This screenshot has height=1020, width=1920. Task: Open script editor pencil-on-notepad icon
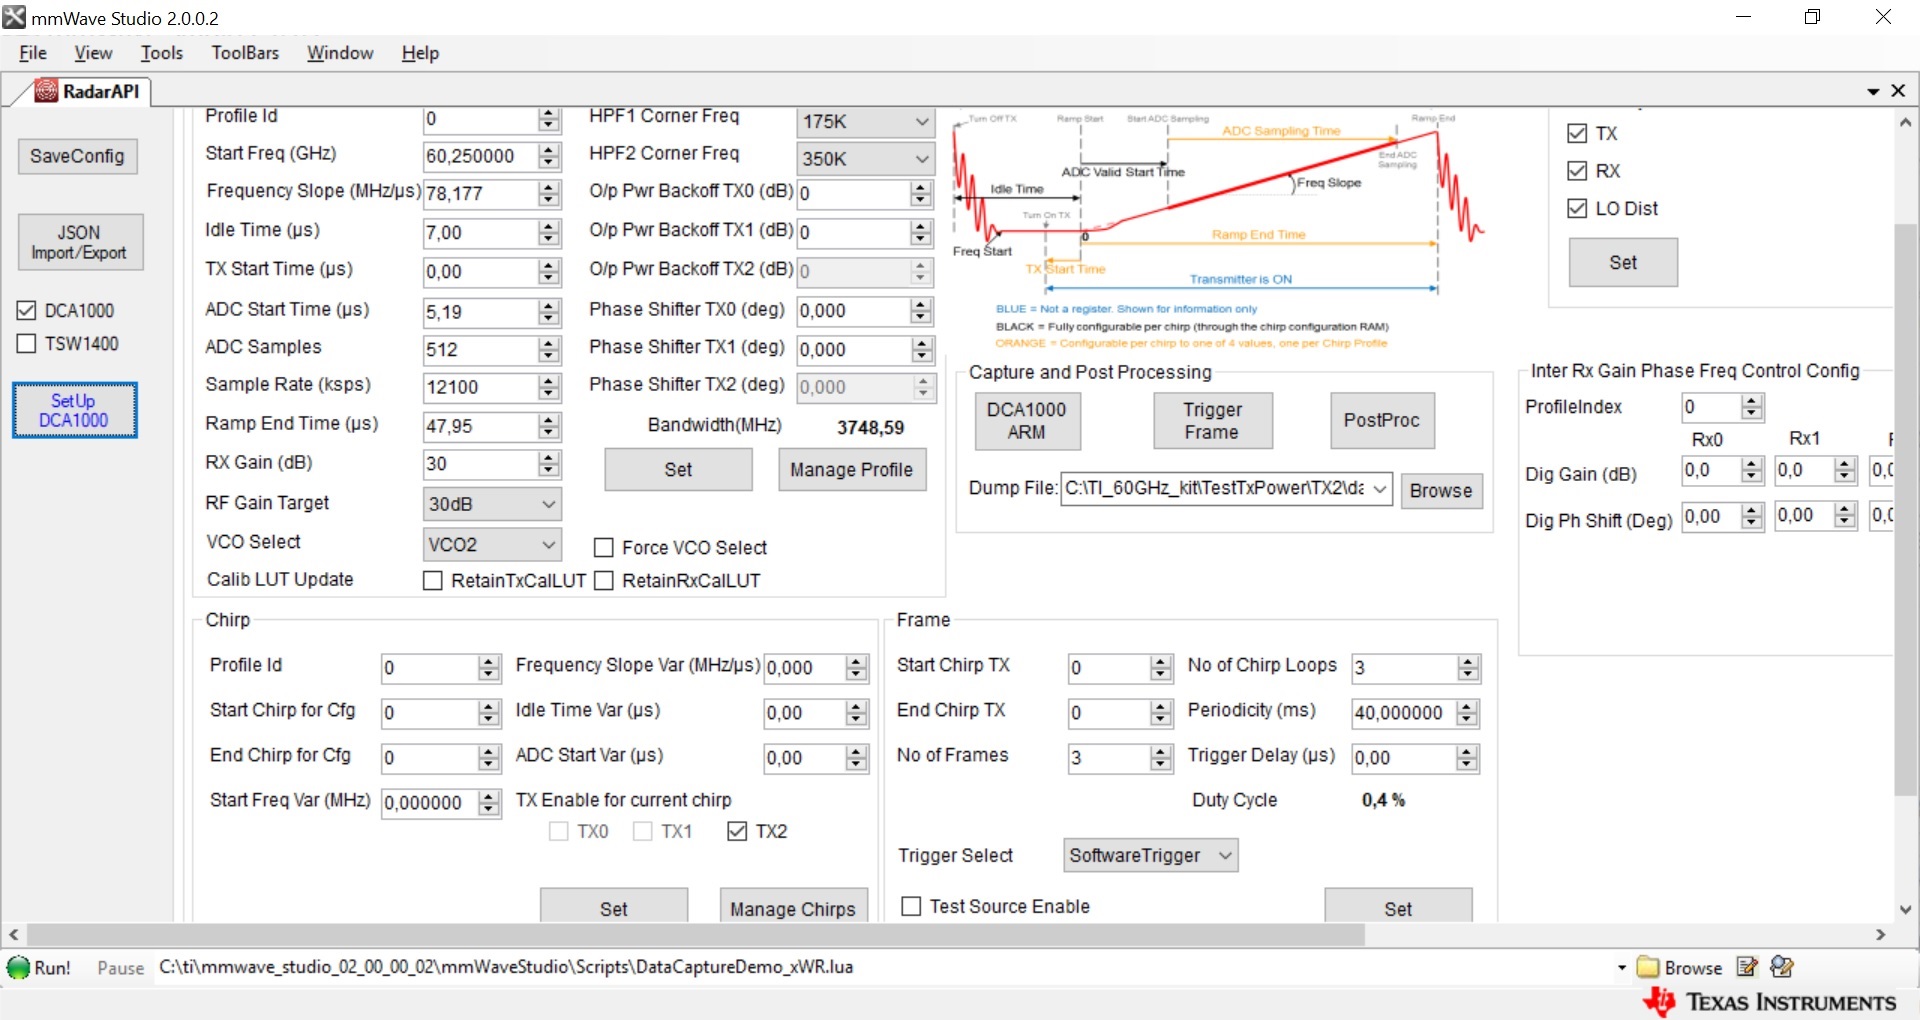[x=1747, y=967]
